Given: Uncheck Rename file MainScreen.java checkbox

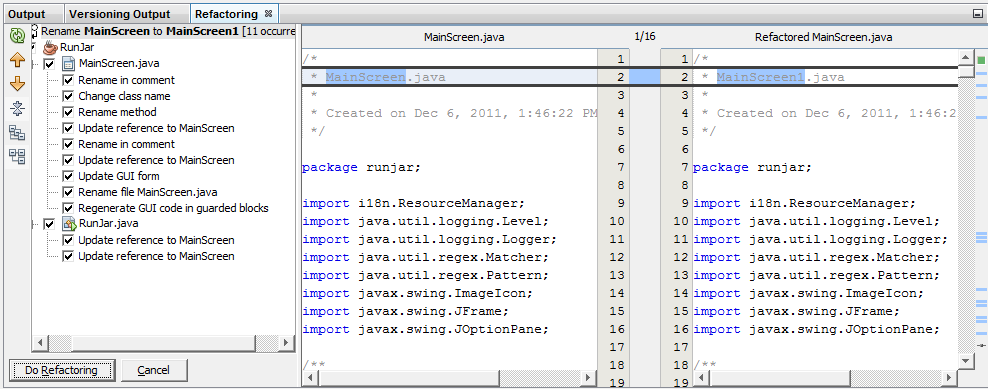Looking at the screenshot, I should coord(68,192).
